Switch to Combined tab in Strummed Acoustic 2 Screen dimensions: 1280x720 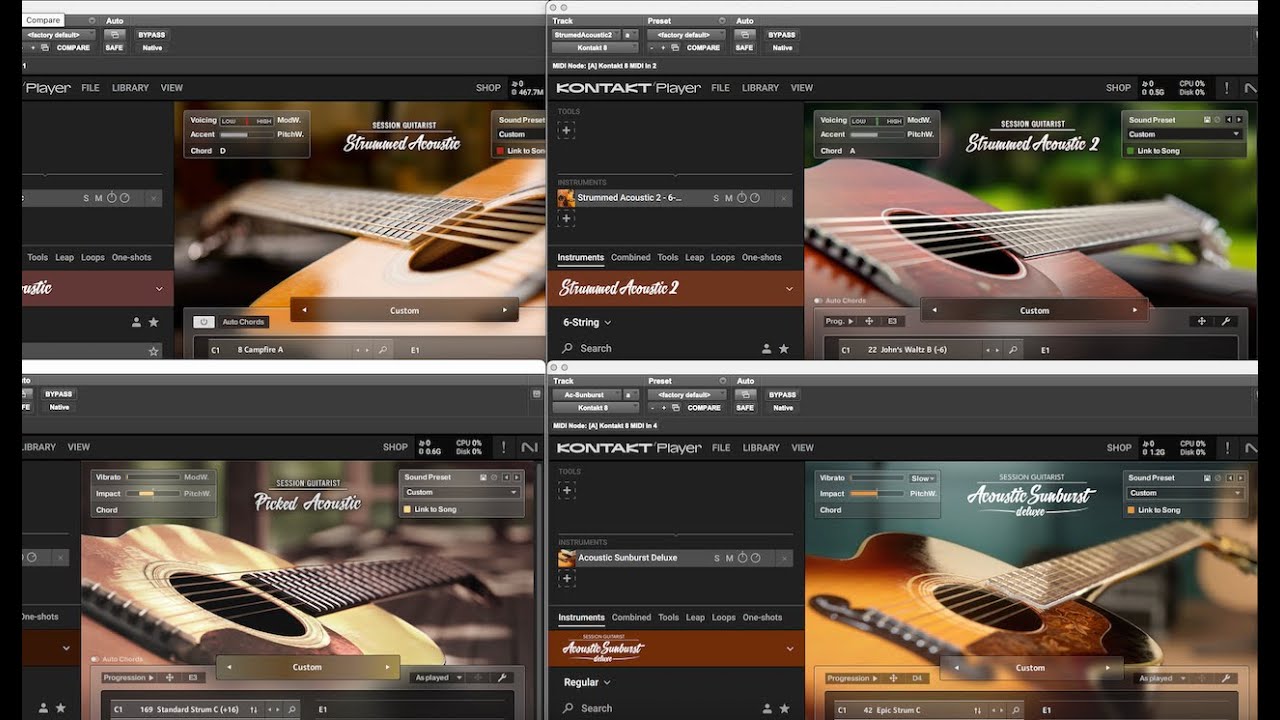click(x=631, y=258)
